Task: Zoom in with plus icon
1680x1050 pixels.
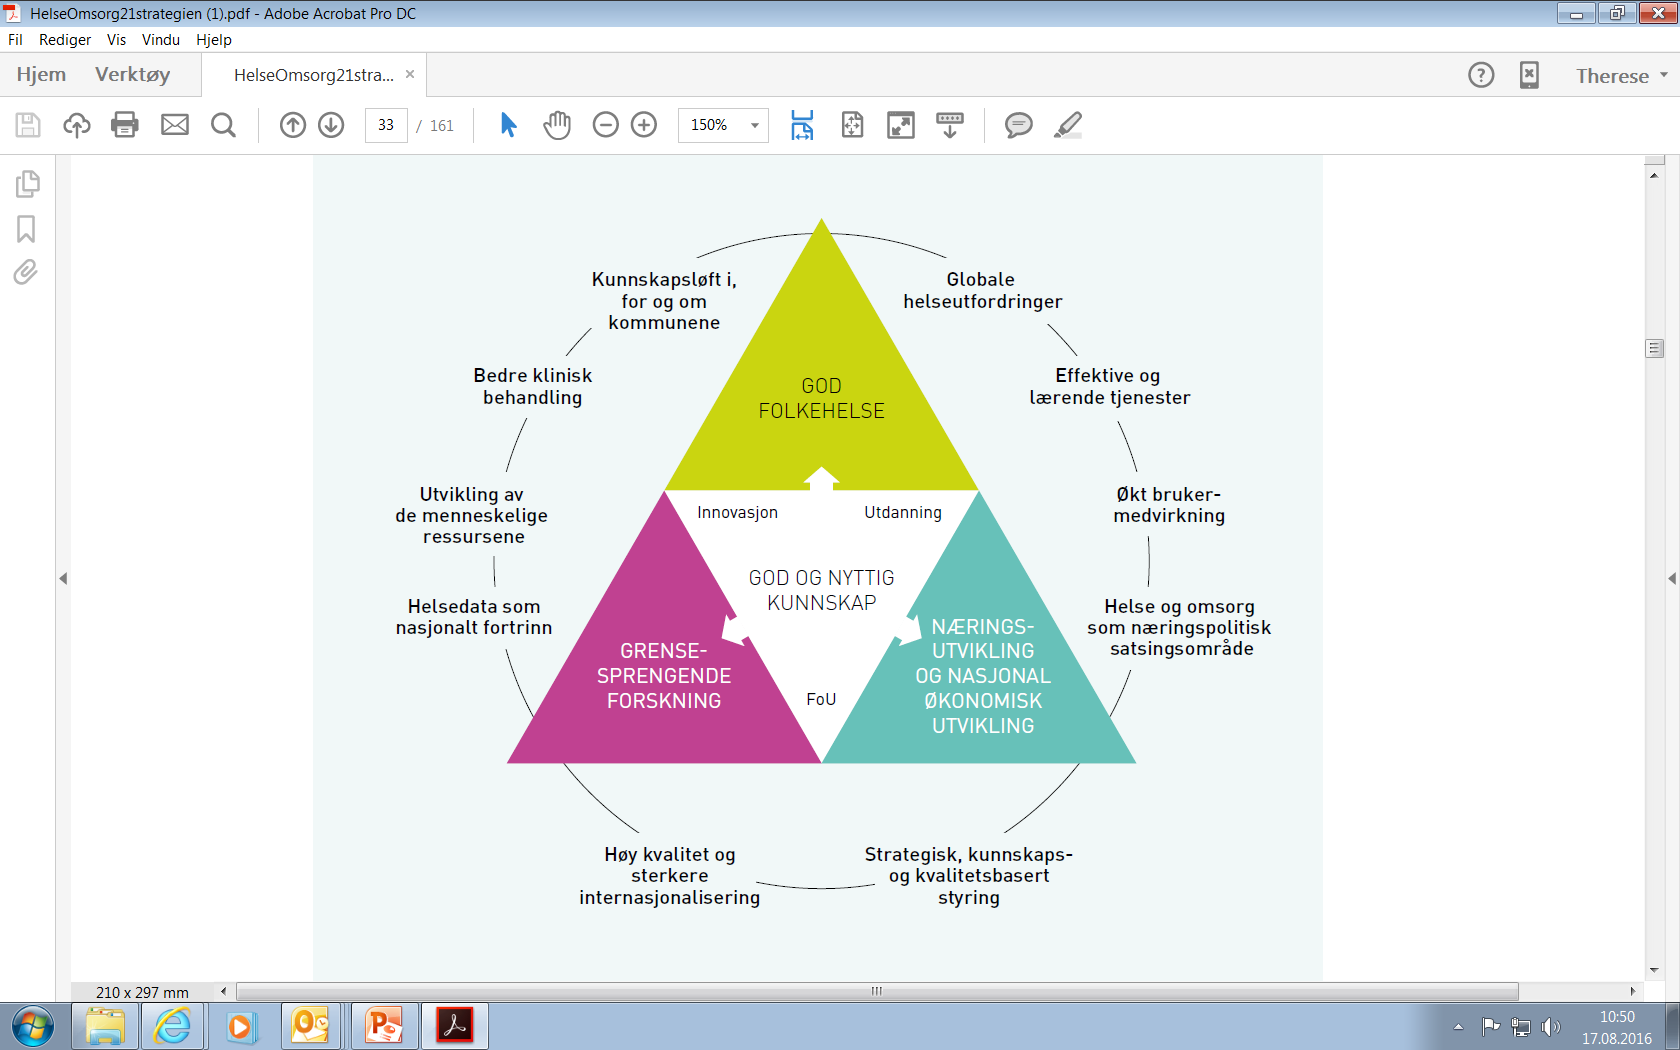Action: coord(644,125)
